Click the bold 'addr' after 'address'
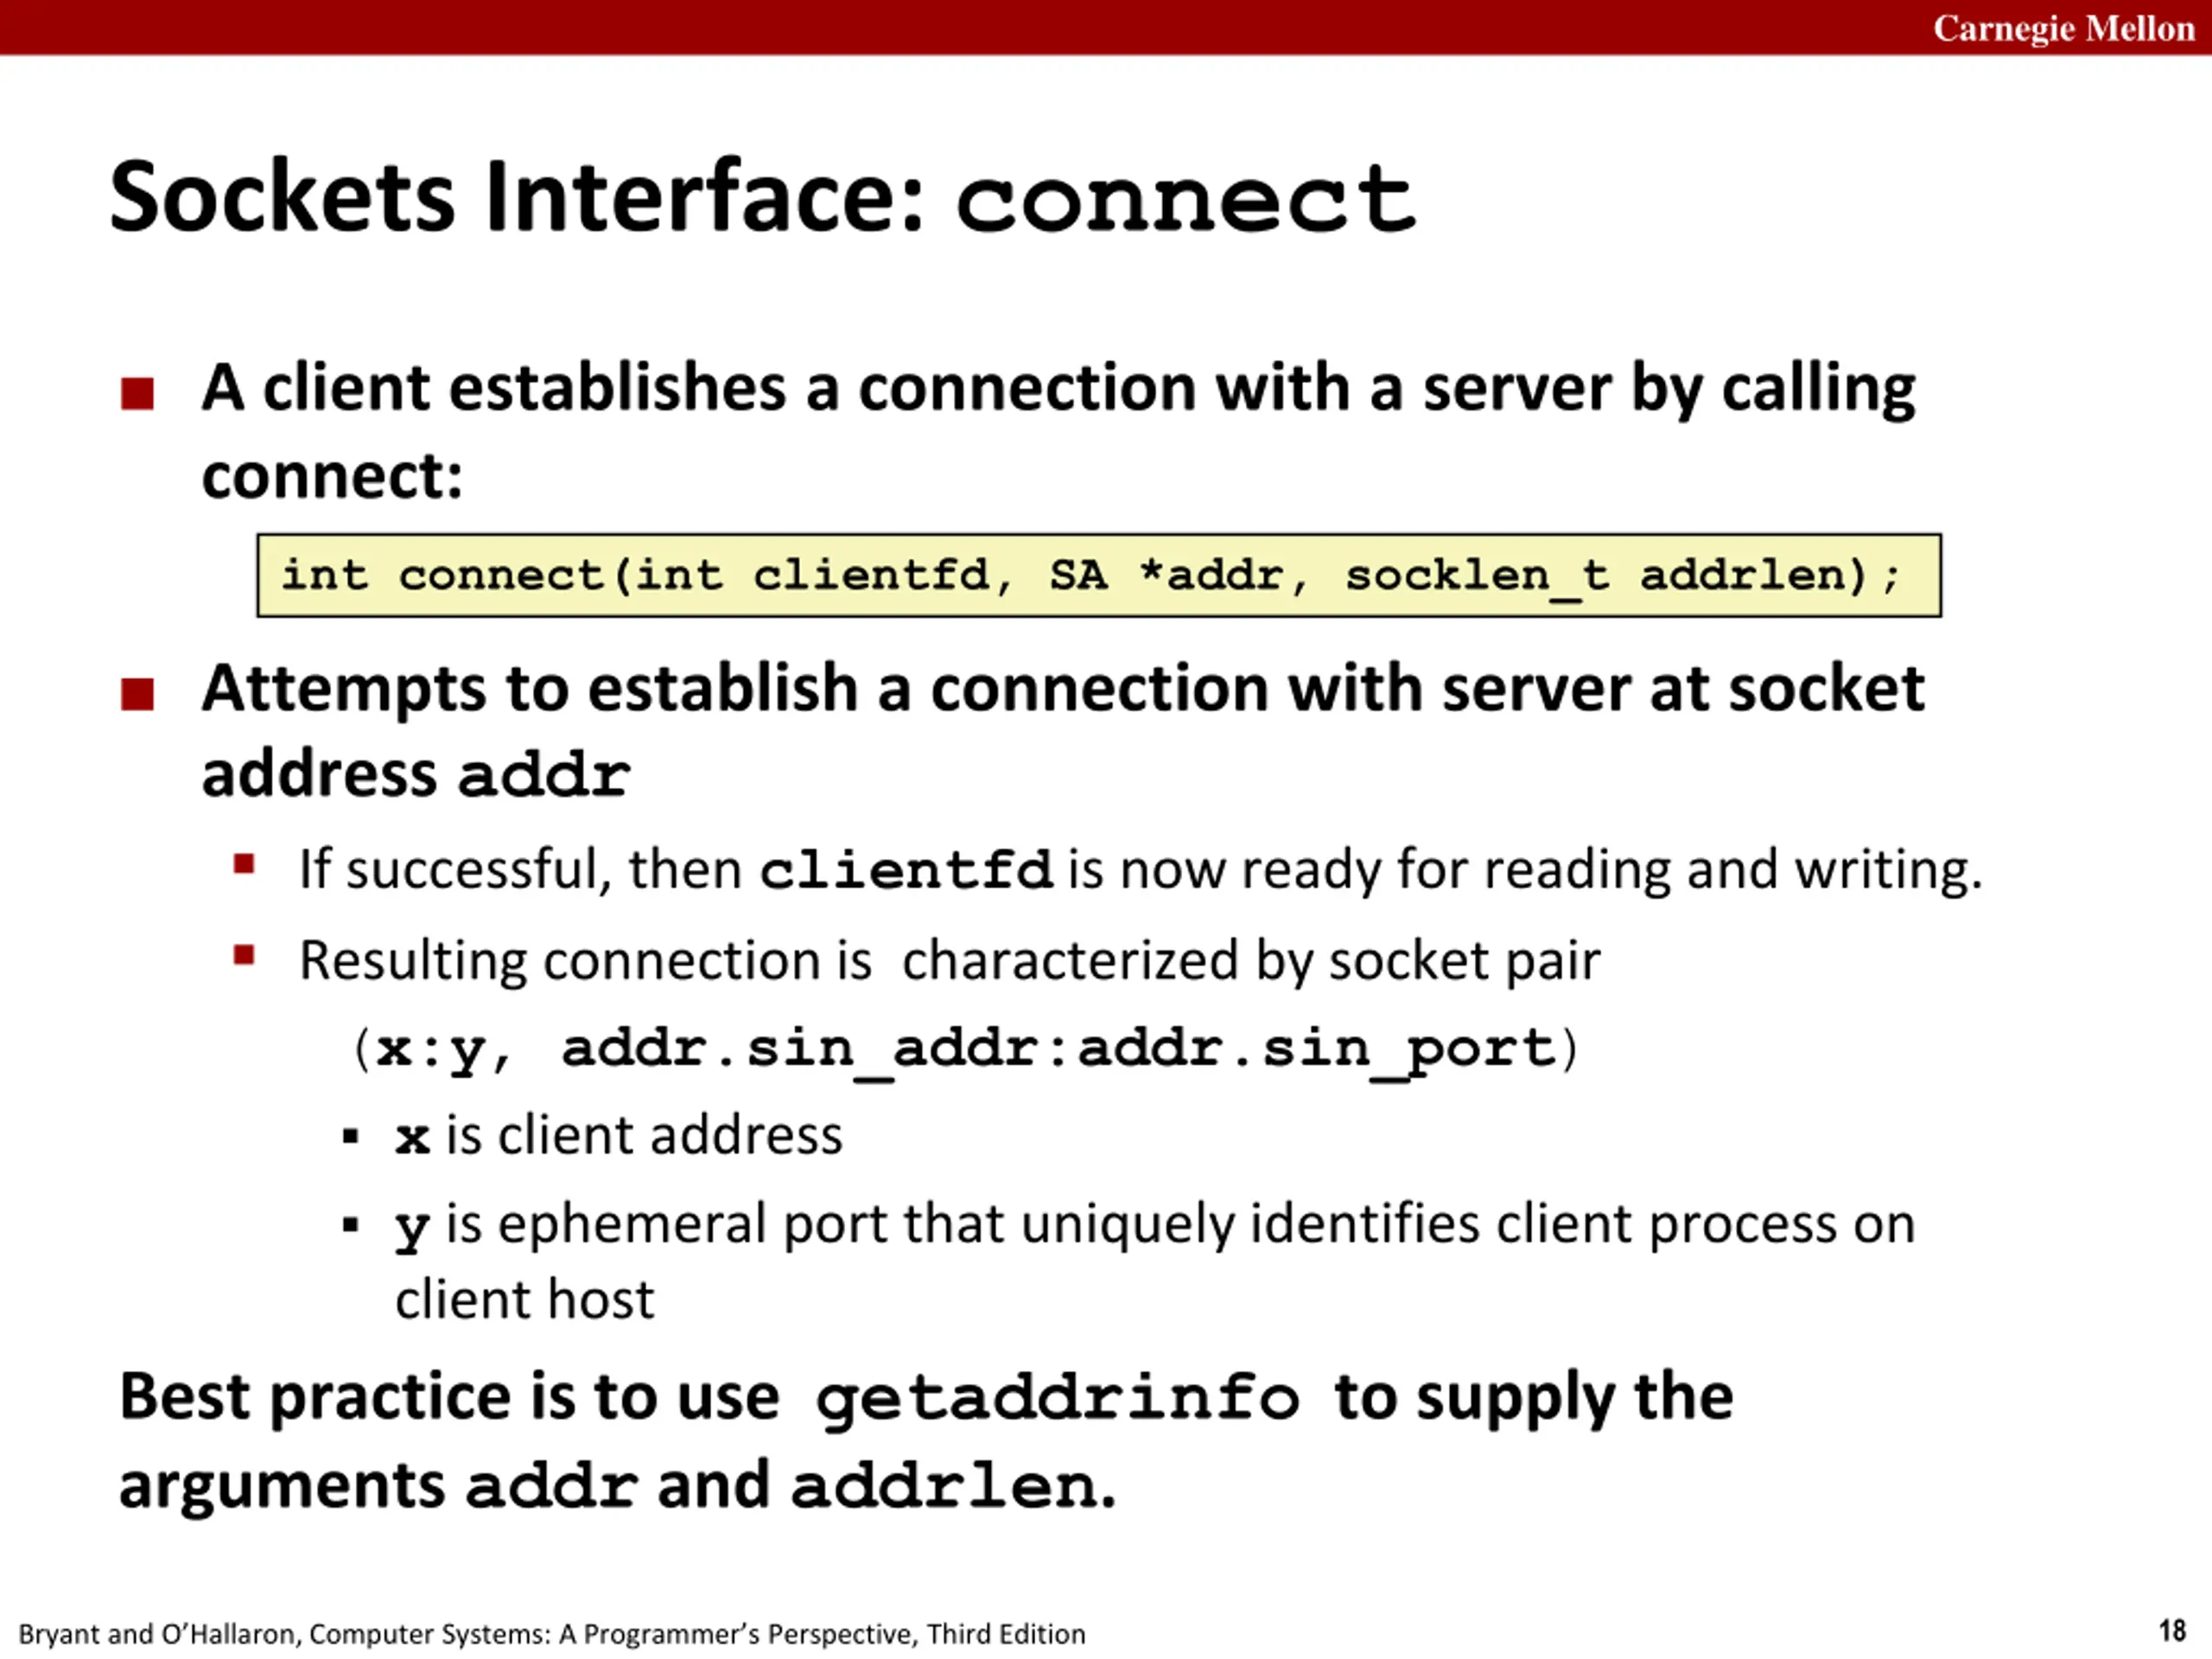2212x1659 pixels. [544, 775]
